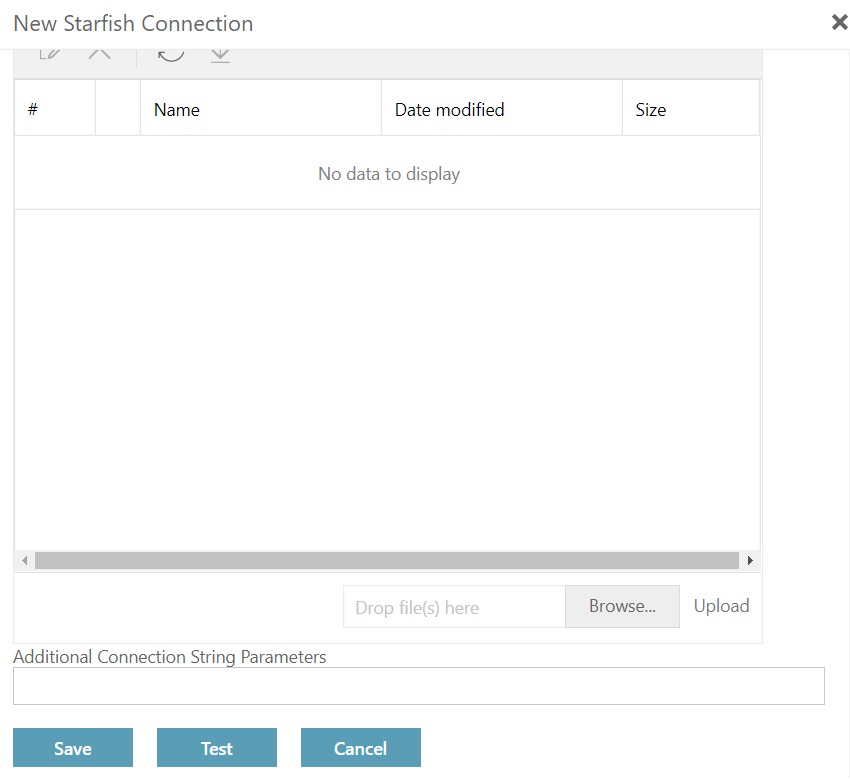Cancel the new connection dialog
Screen dimensions: 850x779
point(360,748)
